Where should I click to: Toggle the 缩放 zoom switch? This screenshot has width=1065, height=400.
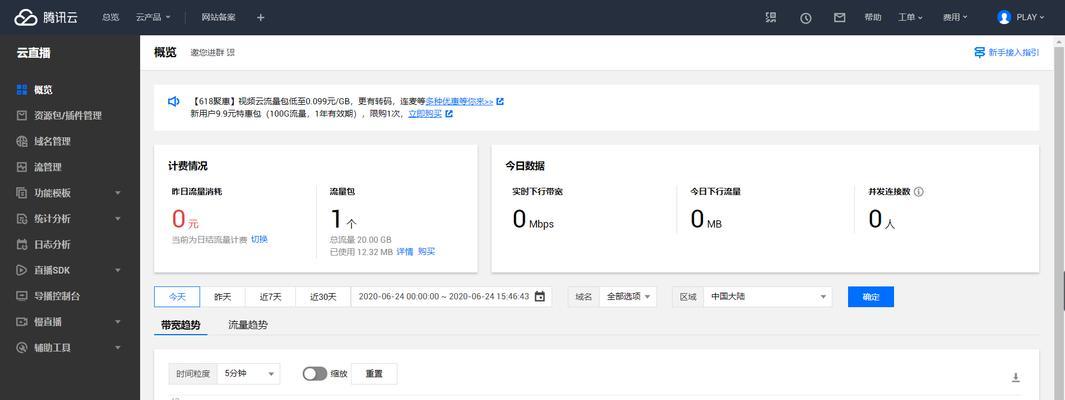pos(314,374)
